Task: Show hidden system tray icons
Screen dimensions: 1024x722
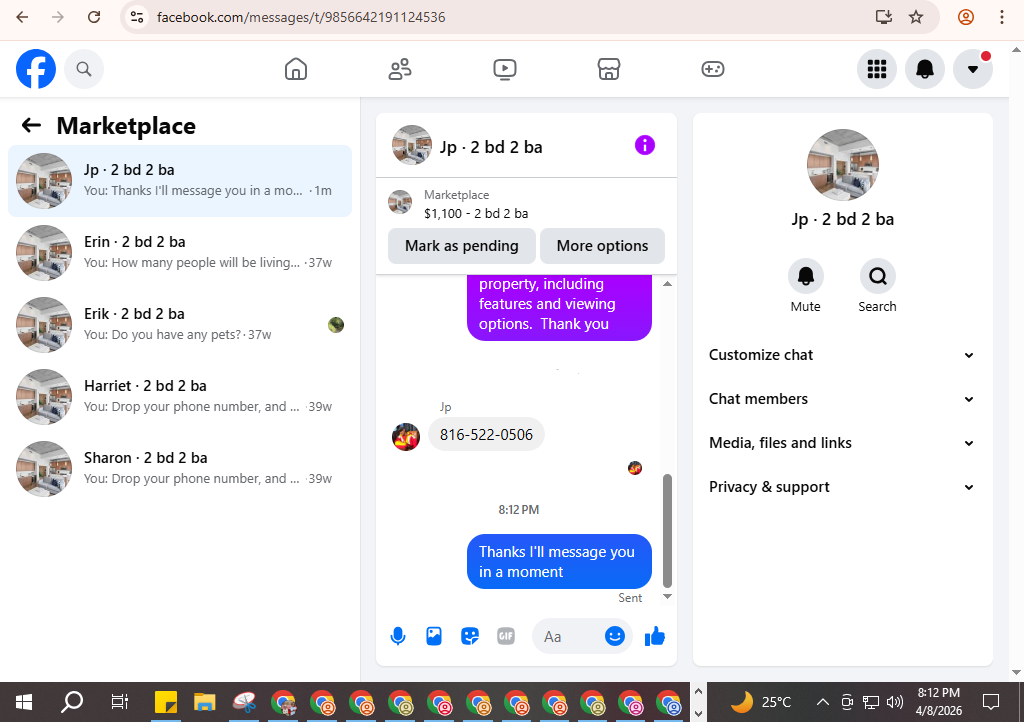Action: [x=823, y=702]
